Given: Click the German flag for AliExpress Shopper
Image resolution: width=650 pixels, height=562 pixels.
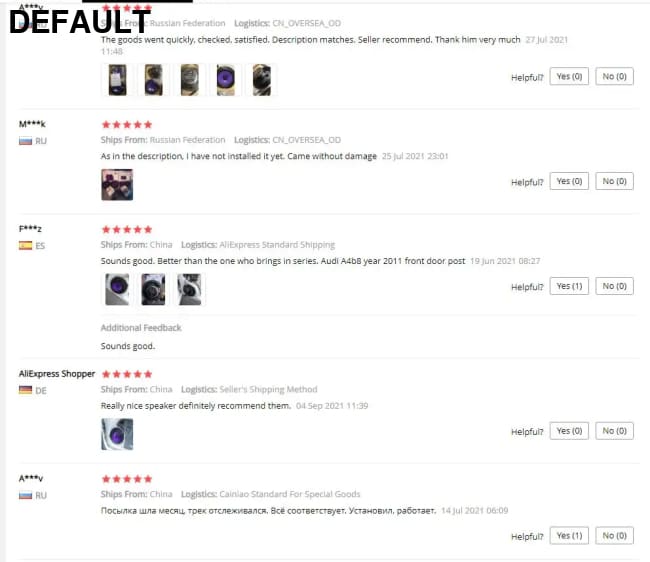Looking at the screenshot, I should point(25,390).
